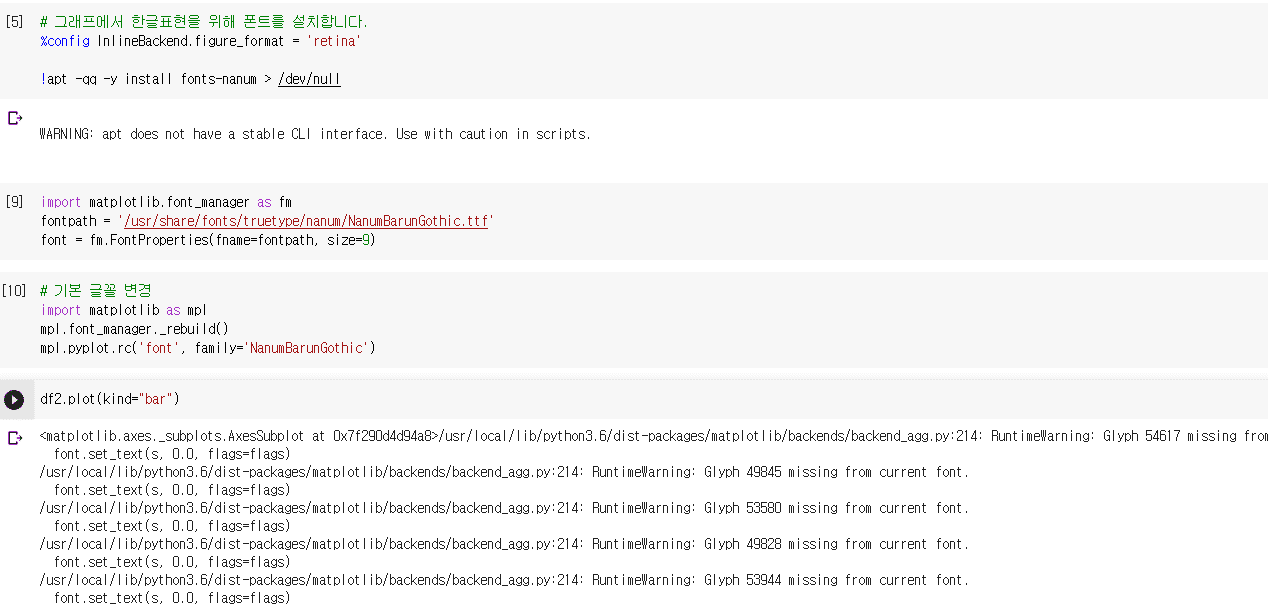The image size is (1268, 605).
Task: Click the %config InlineBackend line
Action: click(x=200, y=41)
